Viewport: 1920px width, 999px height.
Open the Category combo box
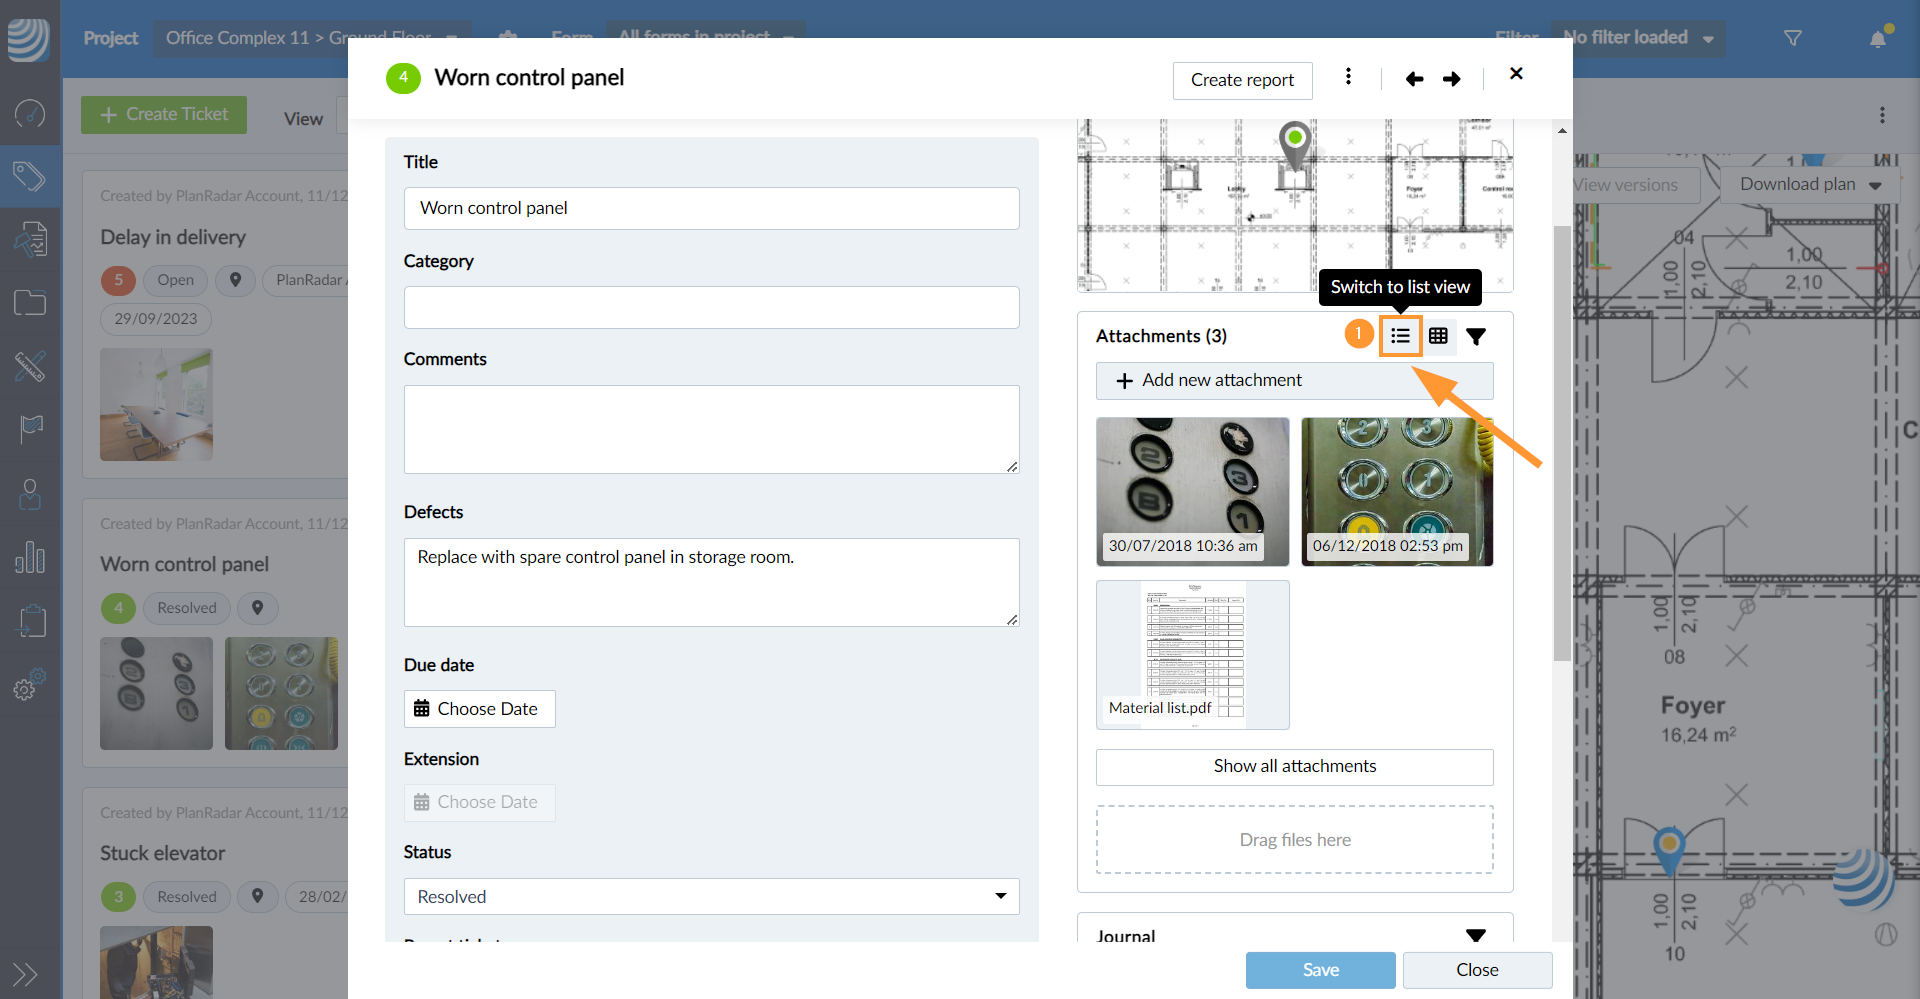coord(712,308)
